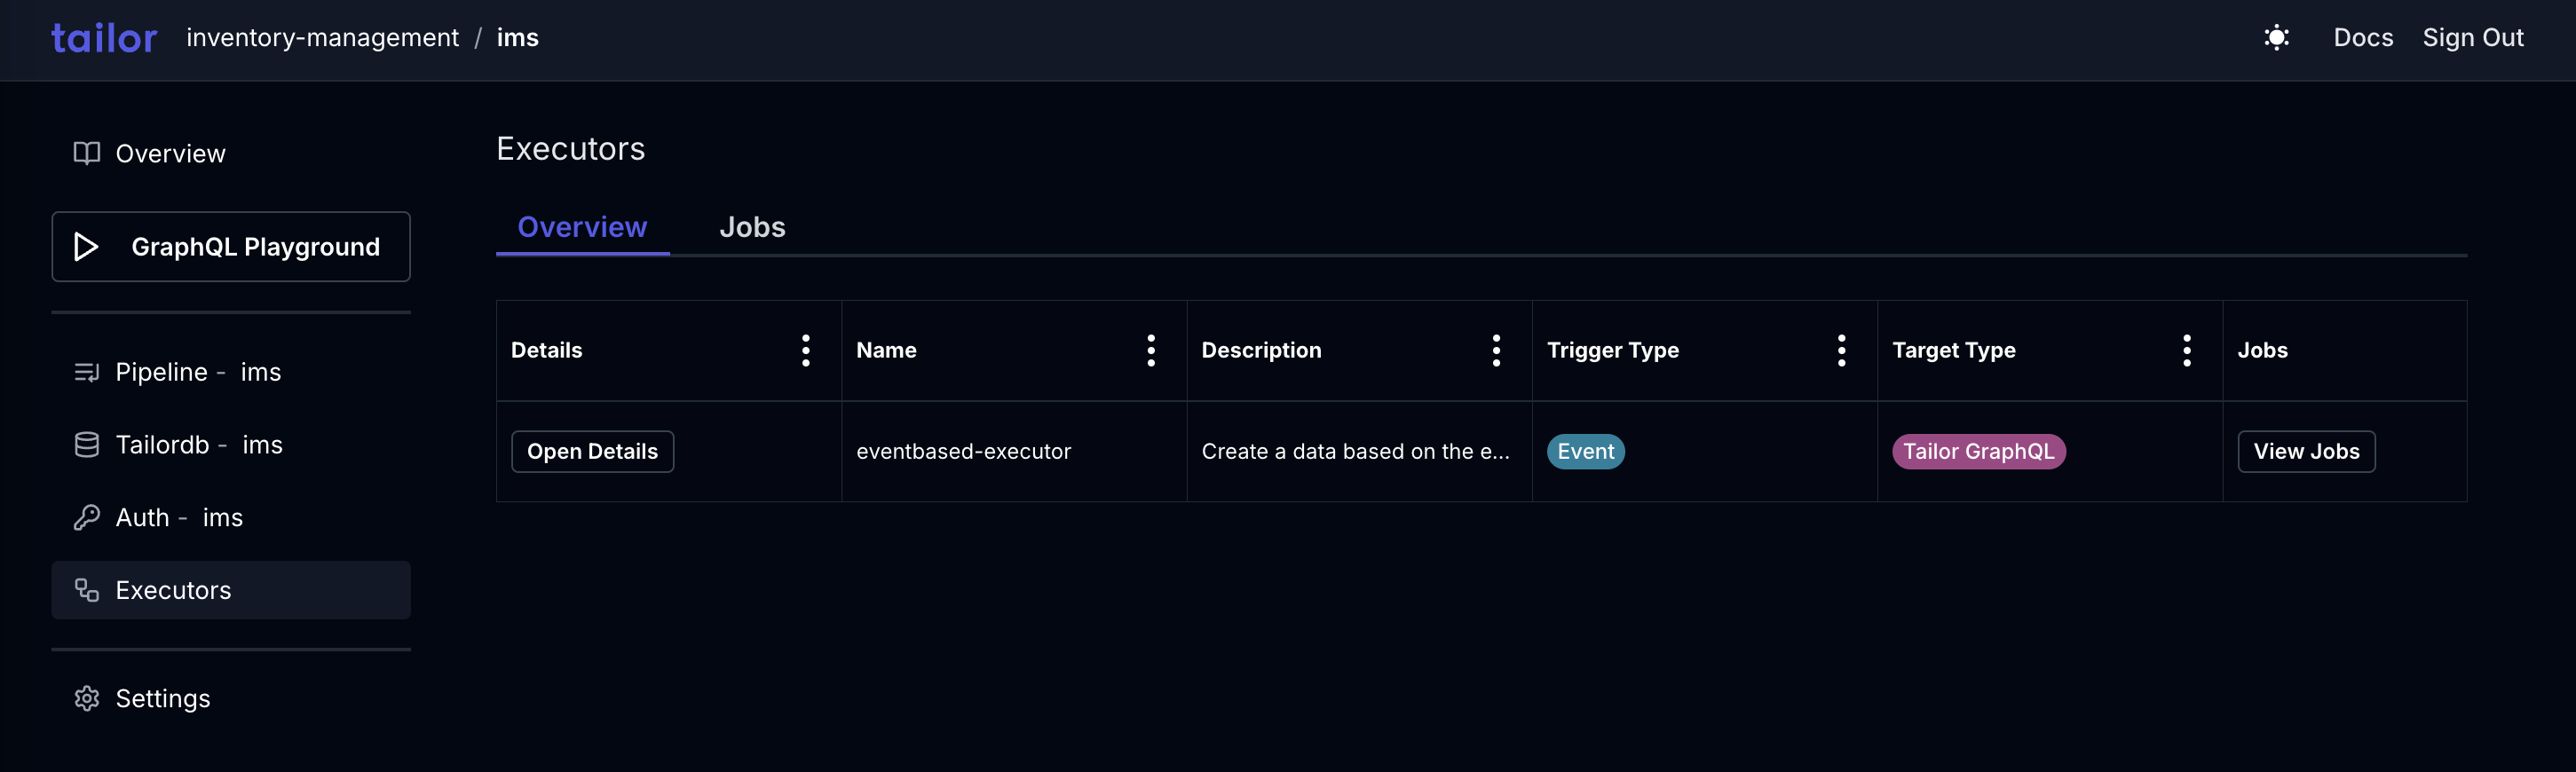Image resolution: width=2576 pixels, height=772 pixels.
Task: Open Description column options menu
Action: (1496, 351)
